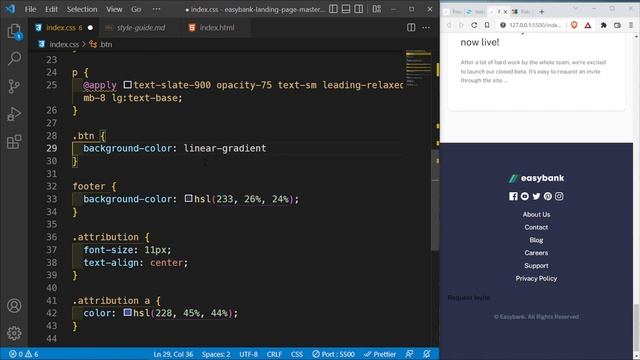Image resolution: width=640 pixels, height=360 pixels.
Task: Open Pinterest icon in page footer
Action: pos(547,196)
